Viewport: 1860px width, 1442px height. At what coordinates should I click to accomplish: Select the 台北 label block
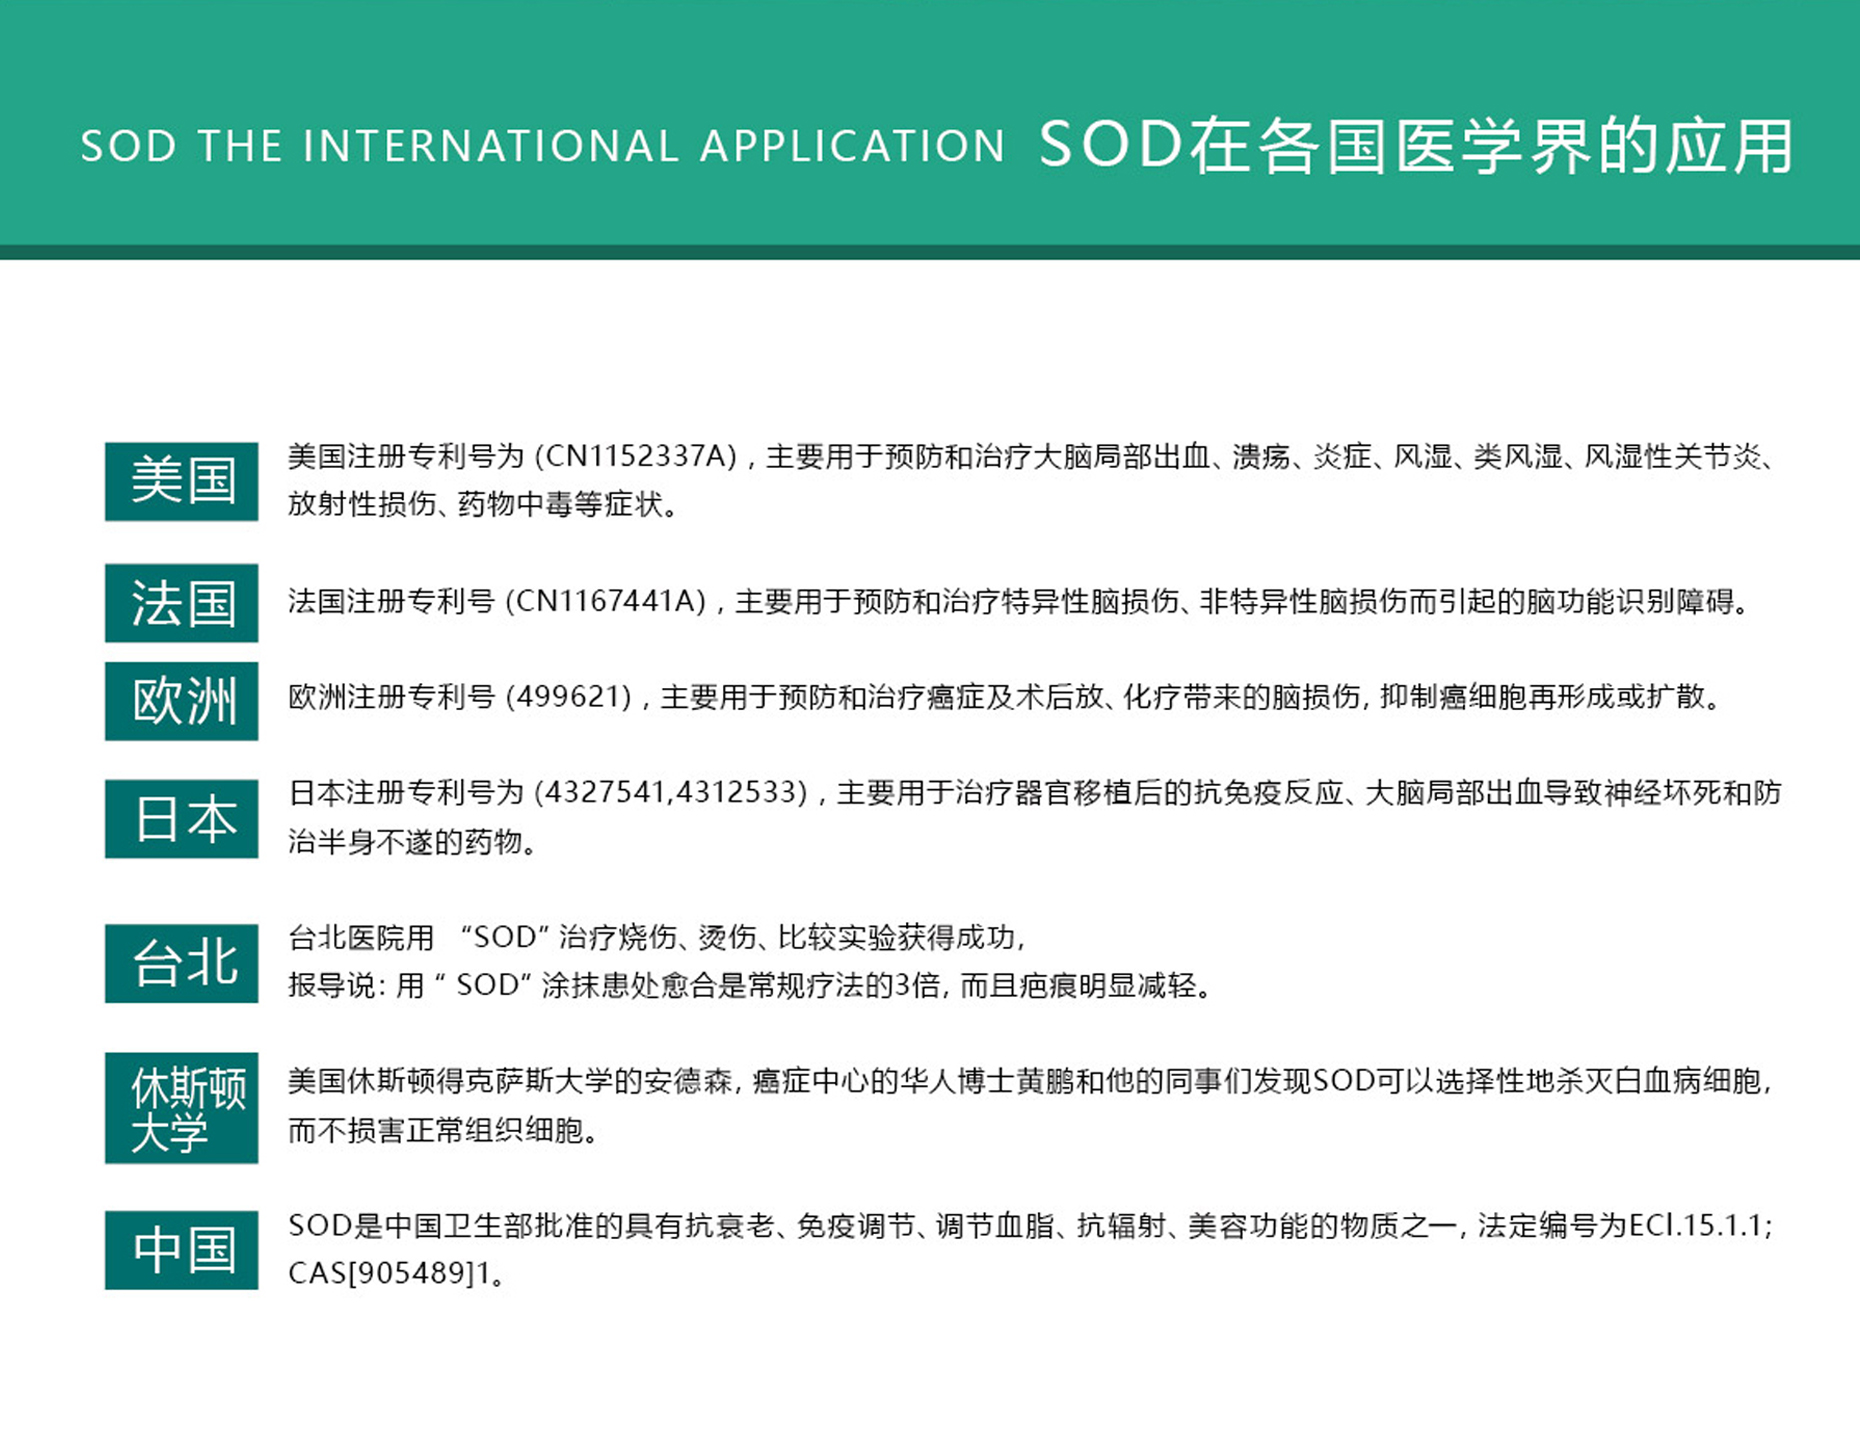(x=181, y=963)
